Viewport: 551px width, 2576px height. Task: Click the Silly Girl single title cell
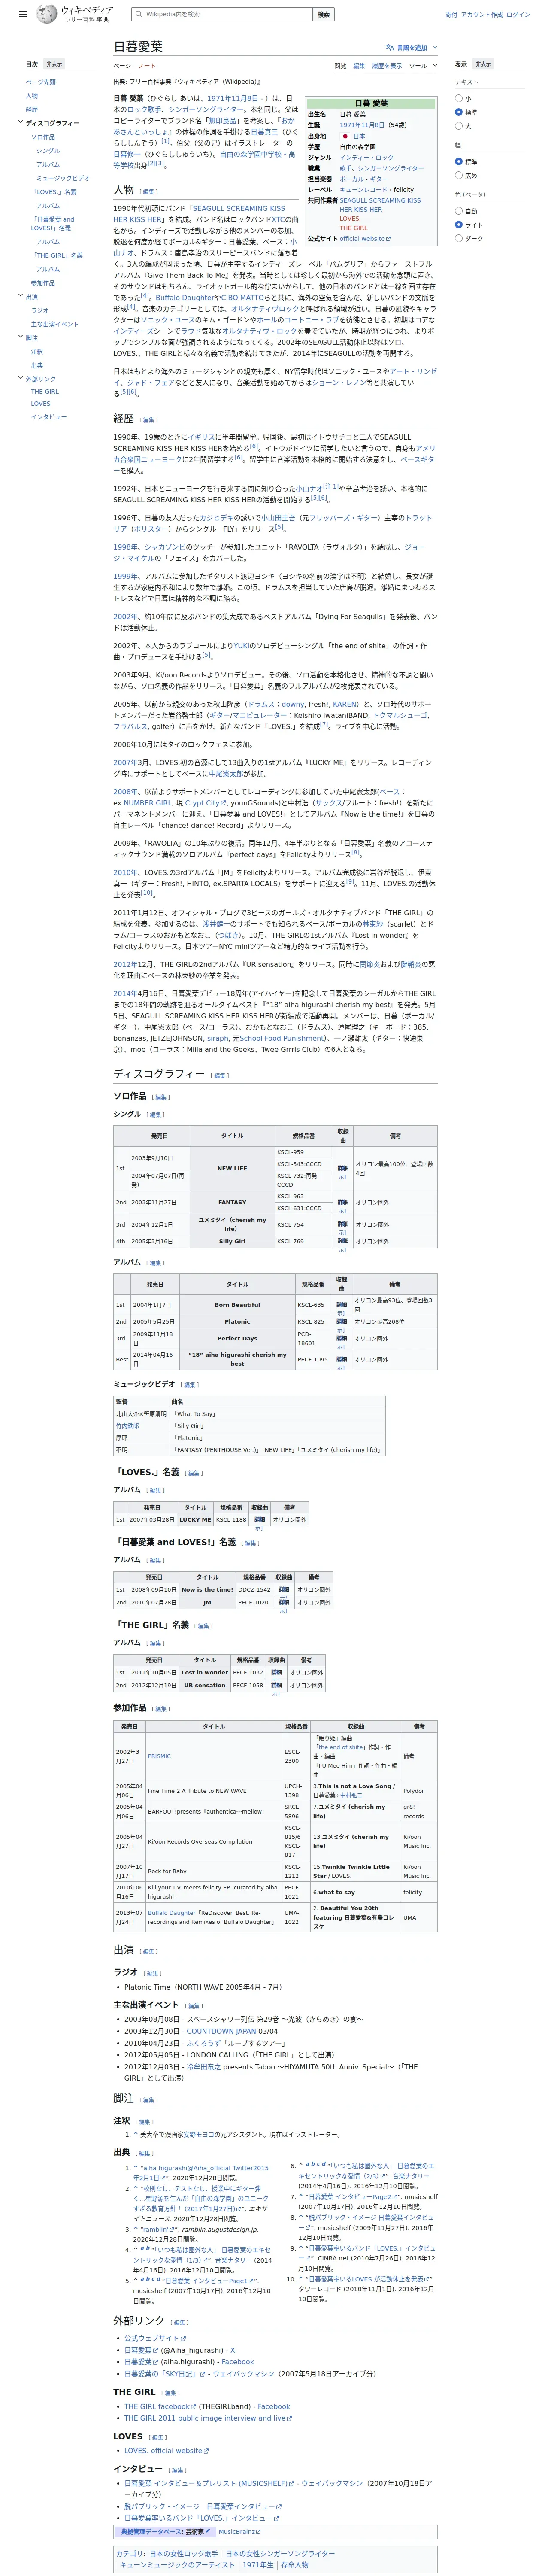coord(232,1241)
